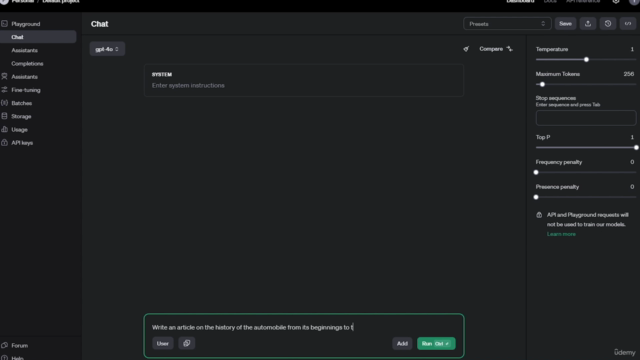Click the Stop sequences input
Screen dimensions: 640x360
coord(586,118)
